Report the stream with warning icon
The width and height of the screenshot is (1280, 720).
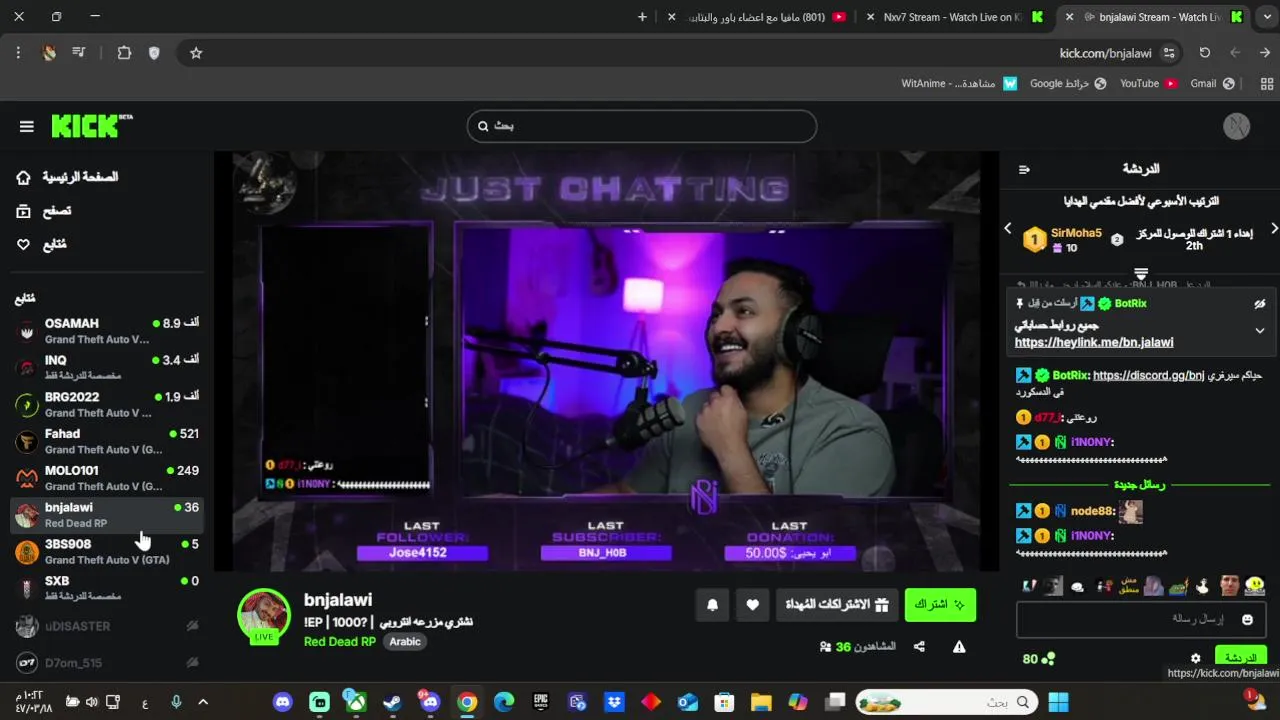coord(959,647)
